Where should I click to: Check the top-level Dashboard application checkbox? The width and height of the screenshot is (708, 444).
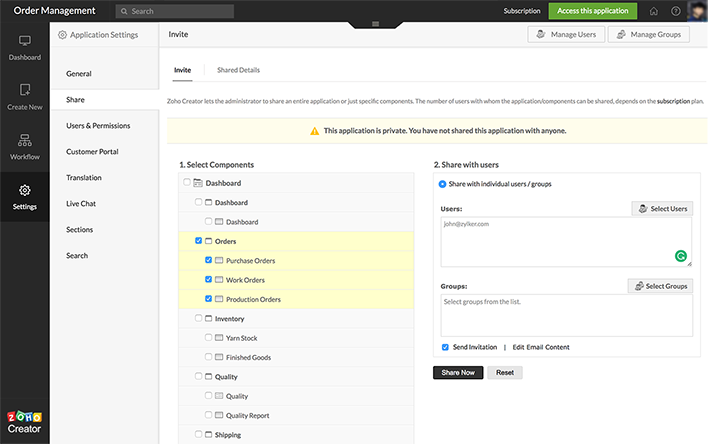pos(186,182)
